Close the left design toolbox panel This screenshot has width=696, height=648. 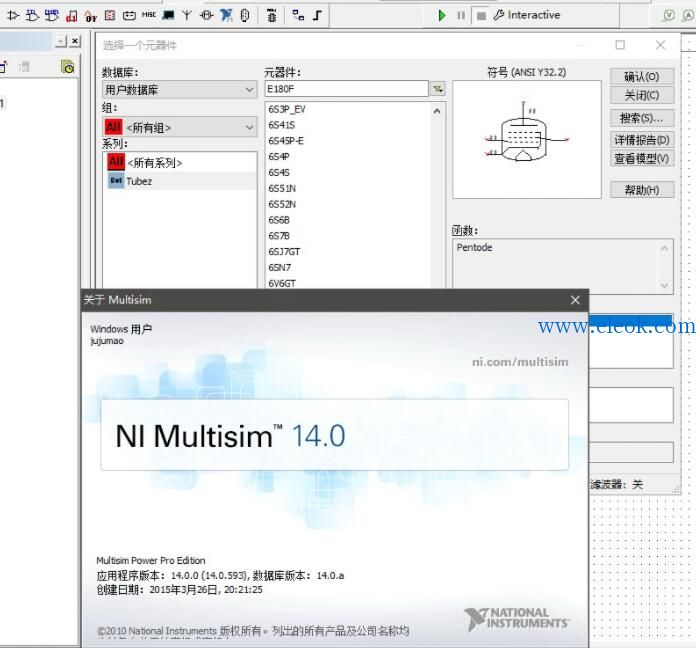pyautogui.click(x=75, y=41)
